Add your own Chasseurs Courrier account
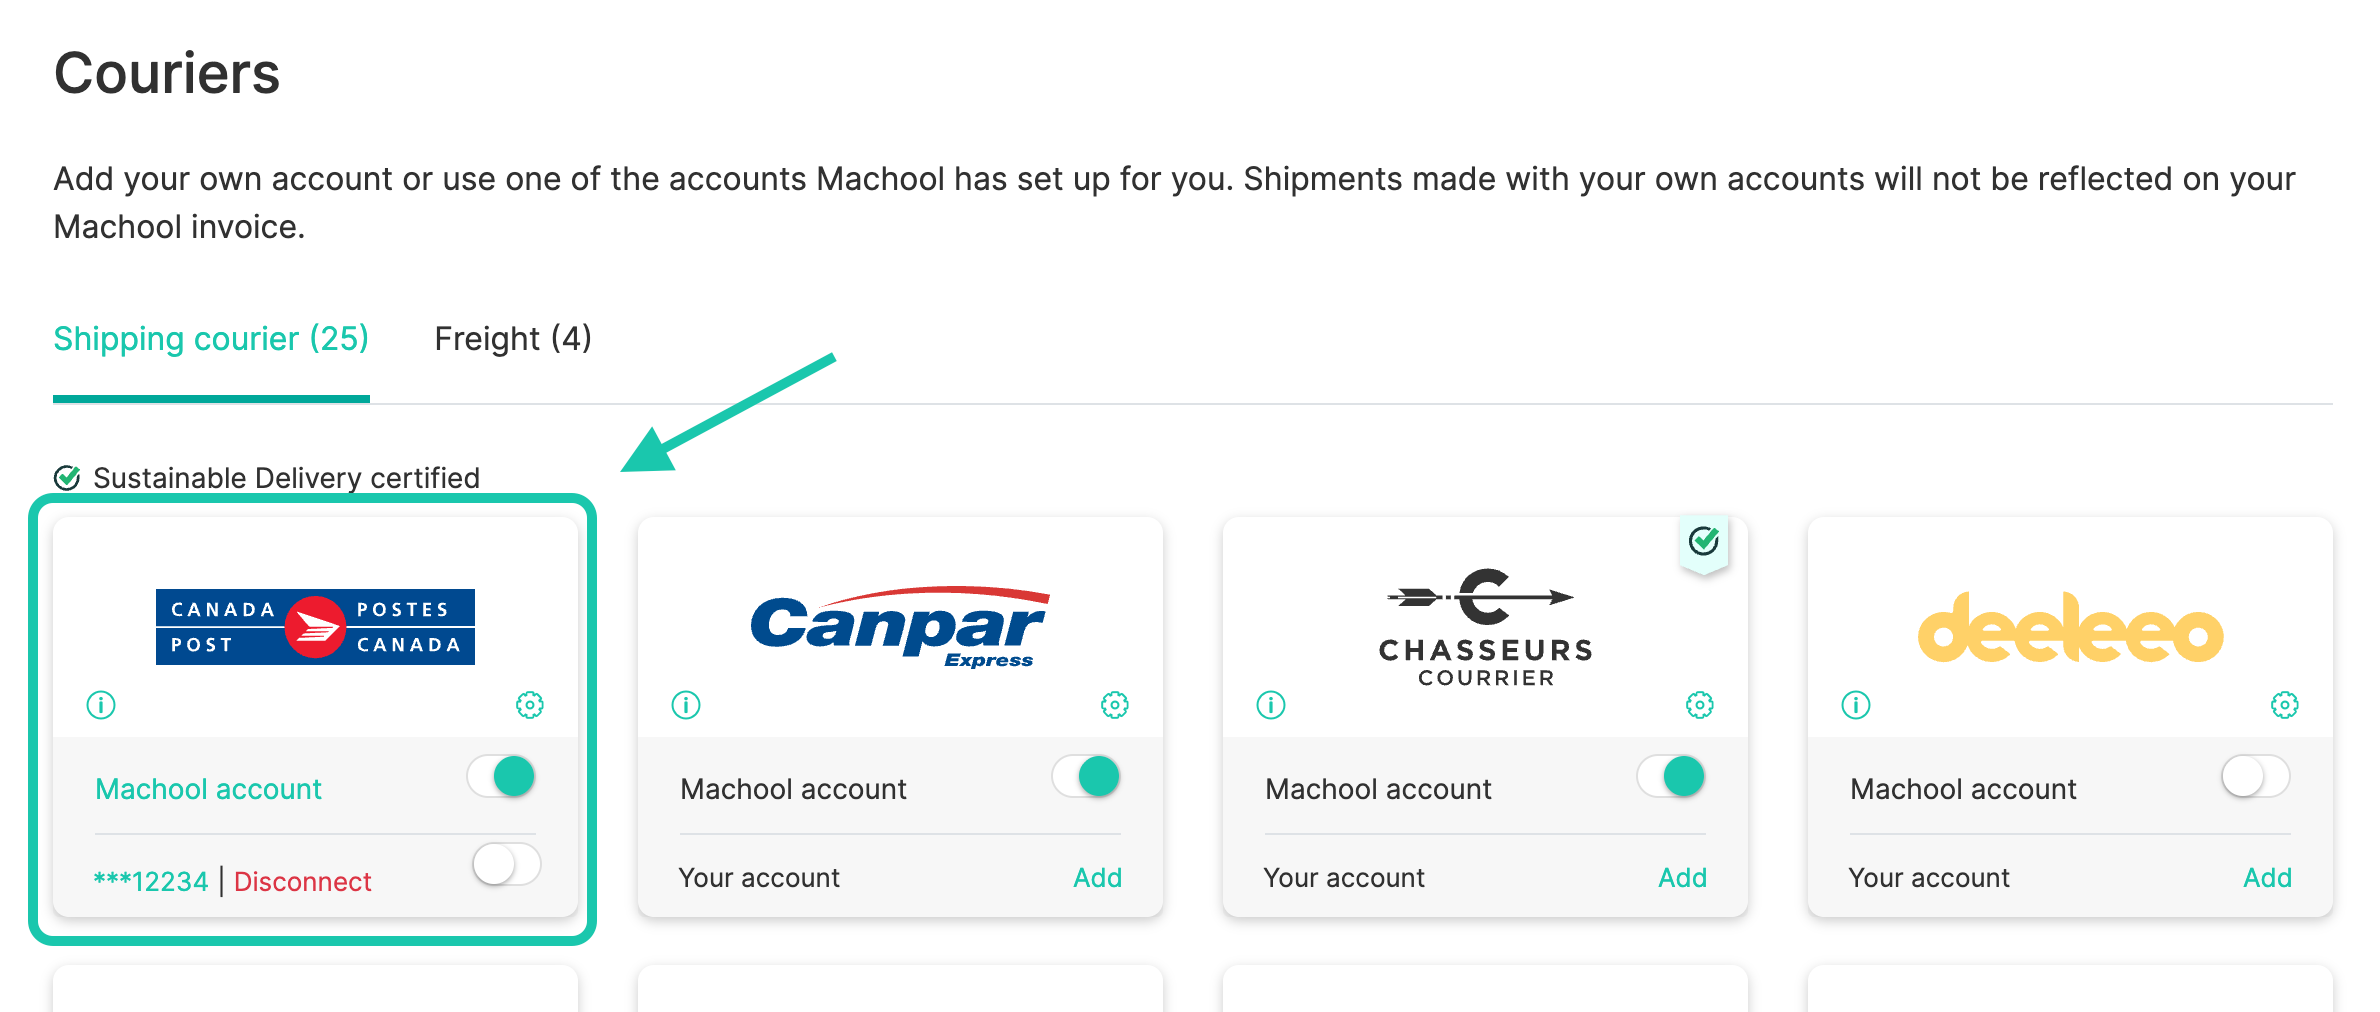The width and height of the screenshot is (2380, 1012). coord(1682,878)
